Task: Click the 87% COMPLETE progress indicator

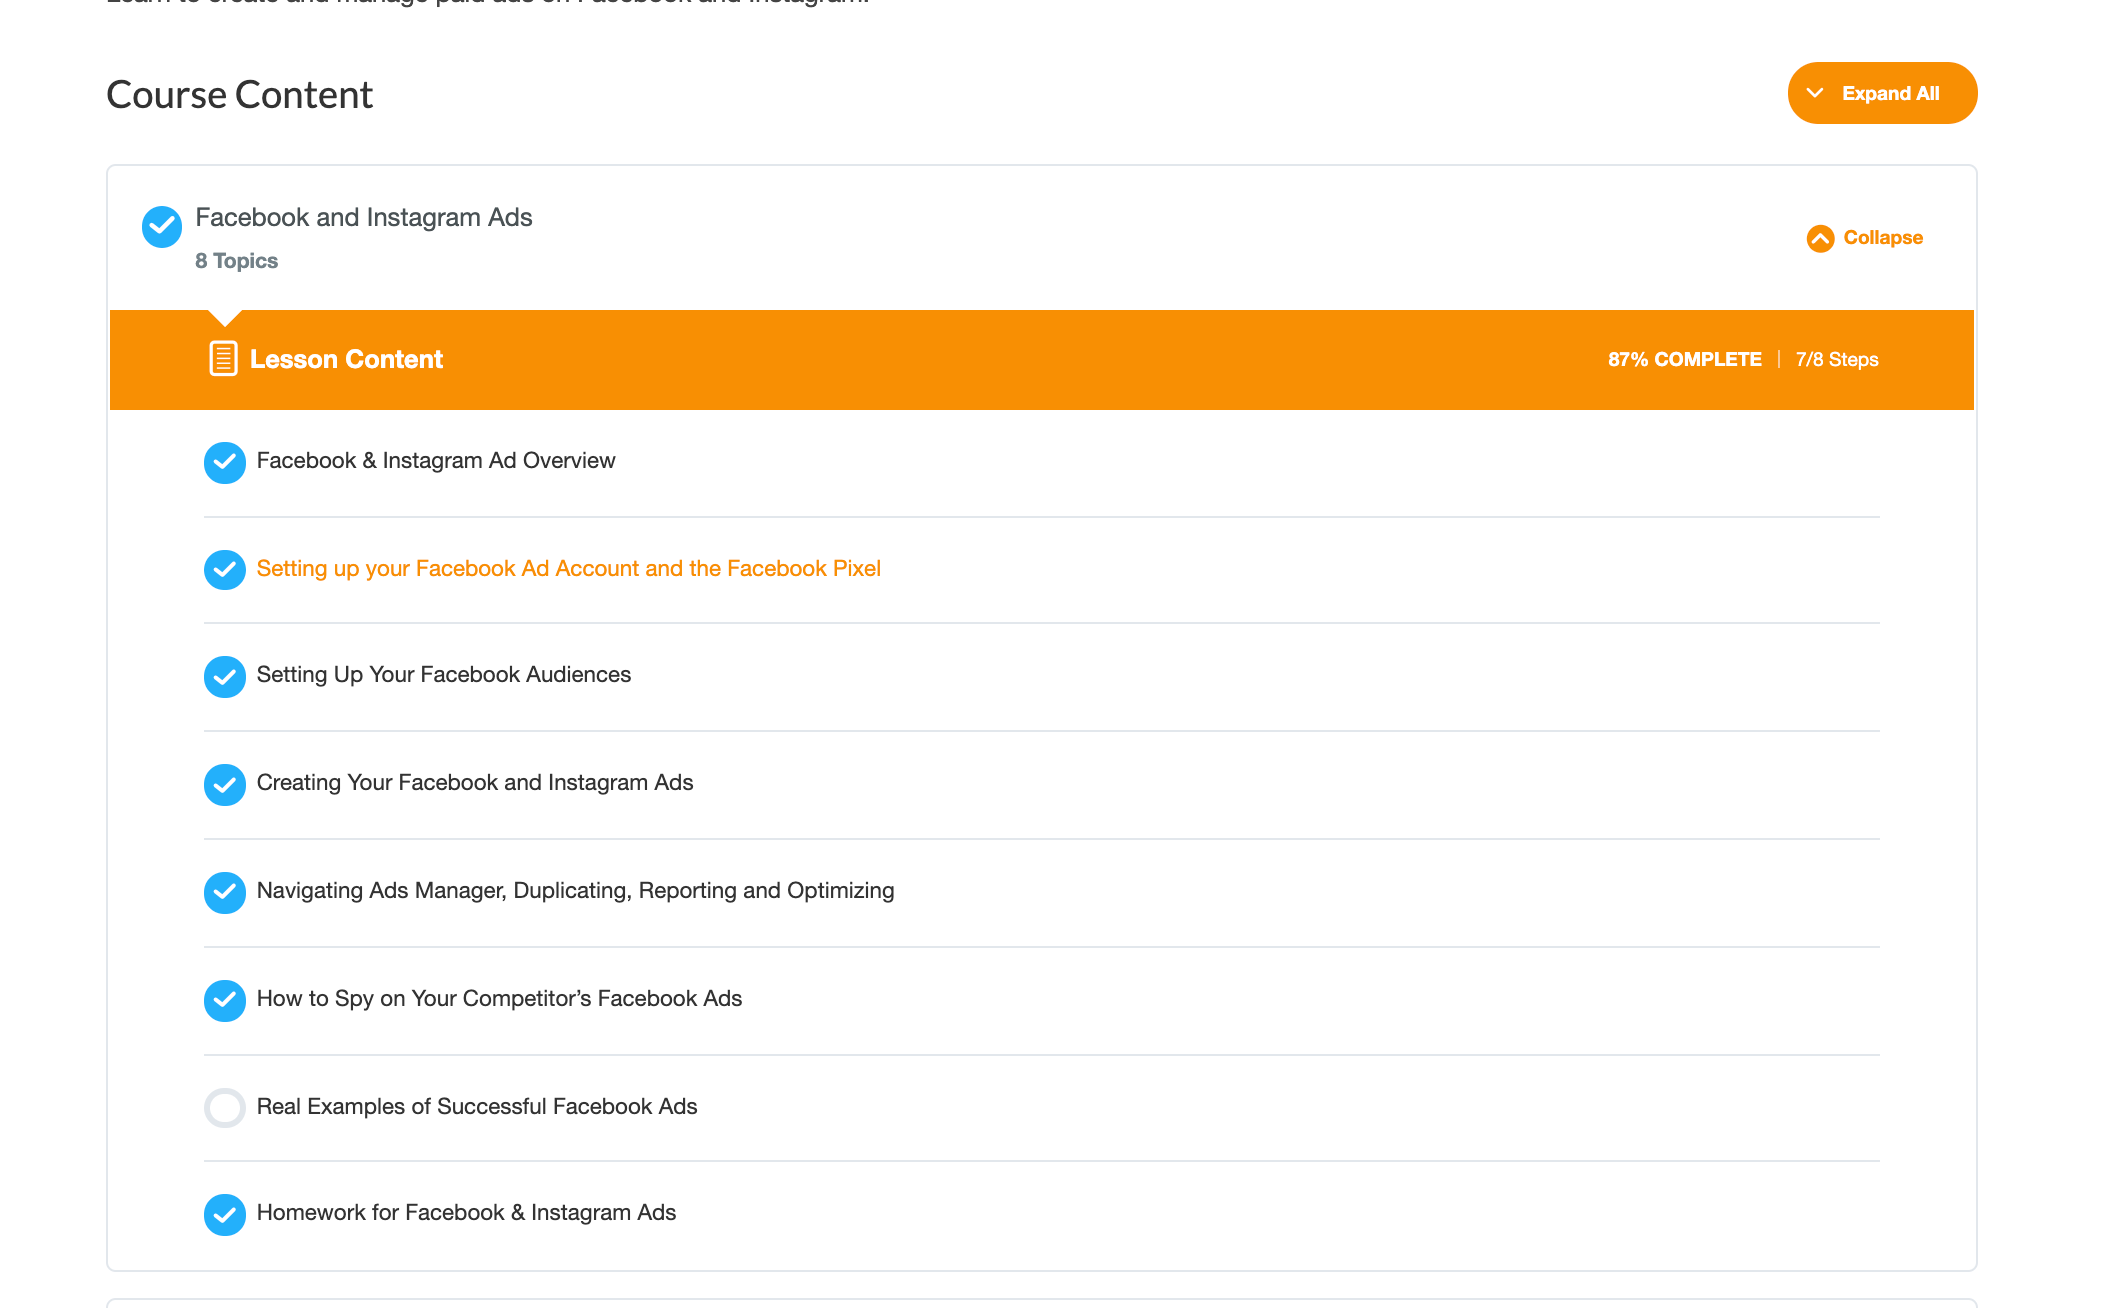Action: (x=1685, y=359)
